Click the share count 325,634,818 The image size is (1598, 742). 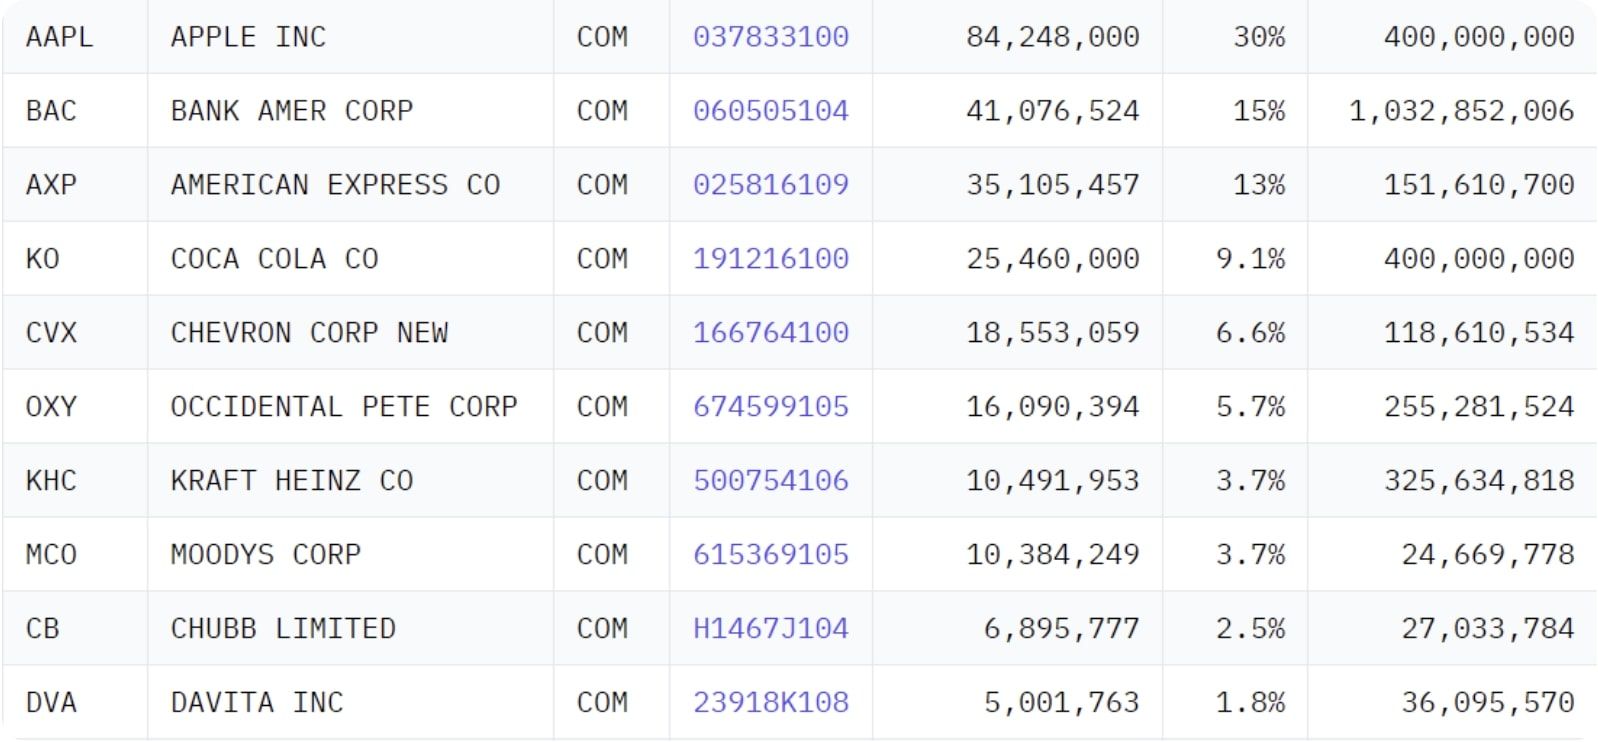(x=1480, y=481)
